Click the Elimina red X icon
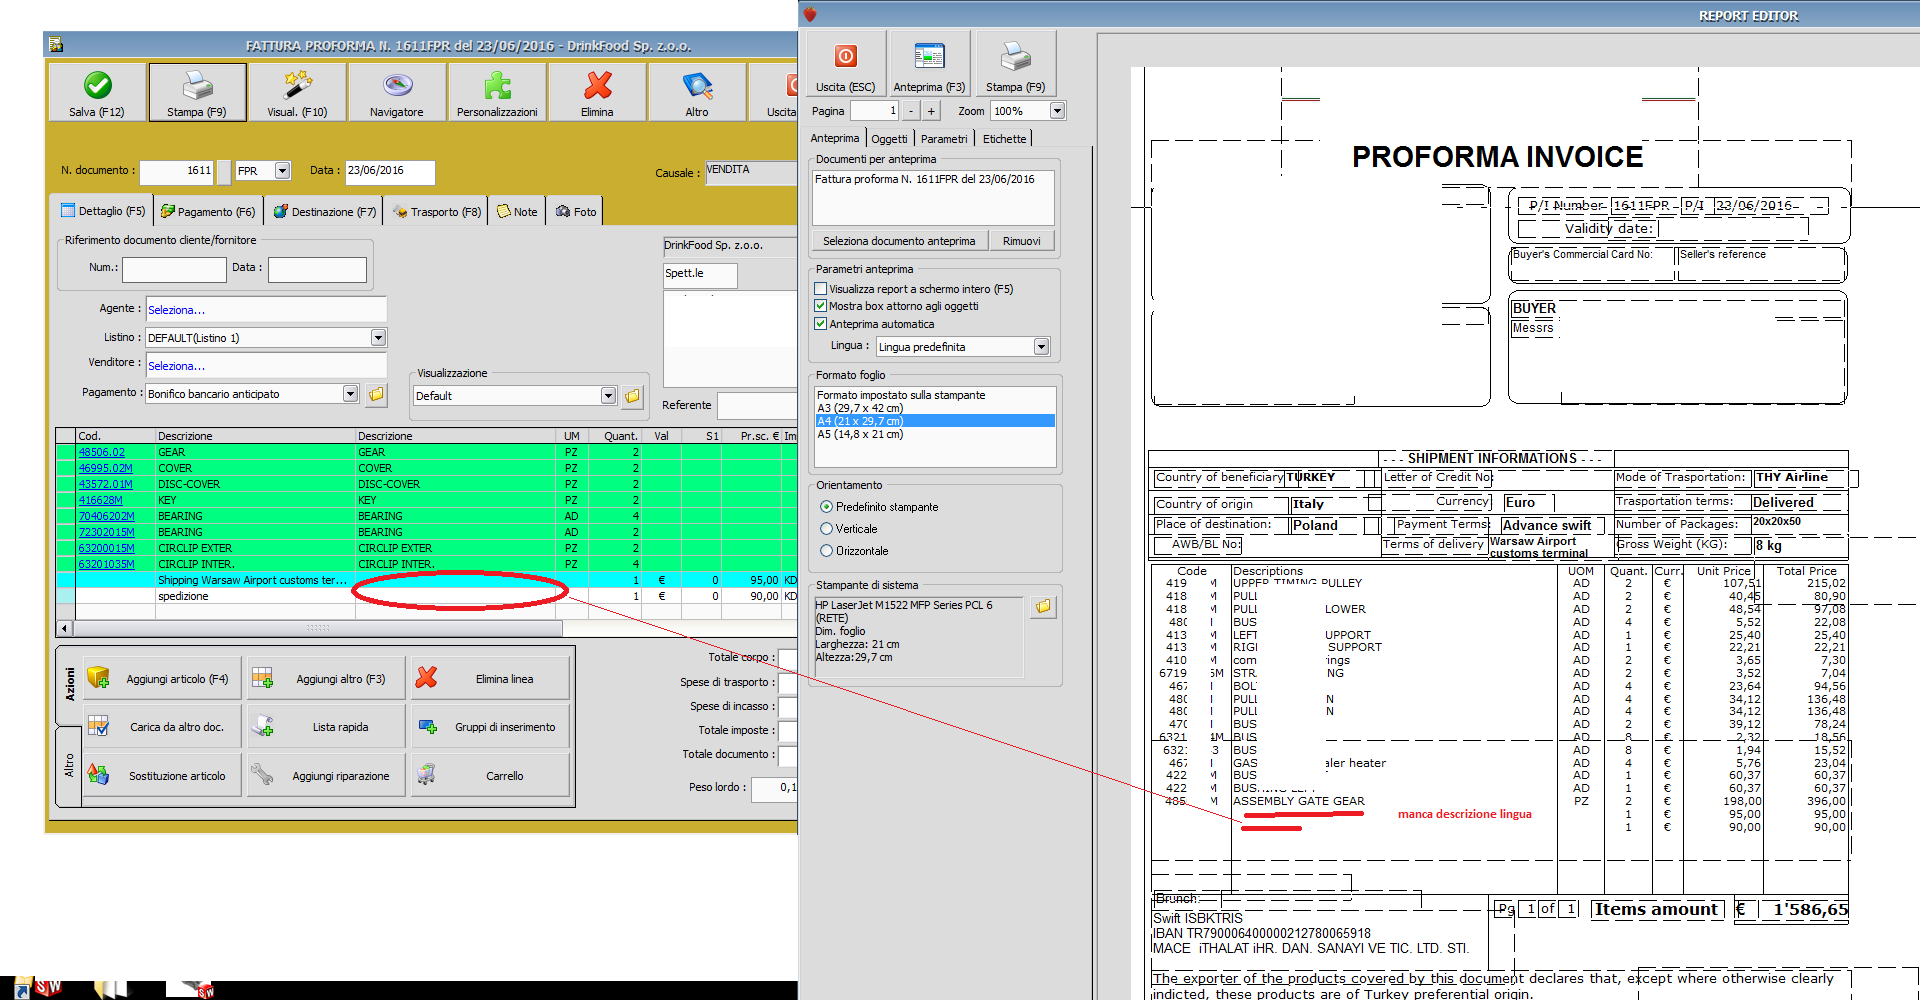 point(597,86)
